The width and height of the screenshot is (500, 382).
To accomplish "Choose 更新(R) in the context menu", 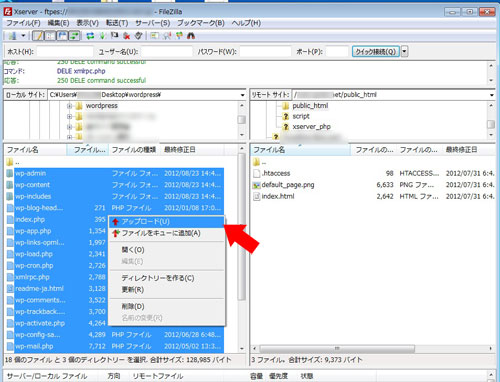I will [x=167, y=289].
